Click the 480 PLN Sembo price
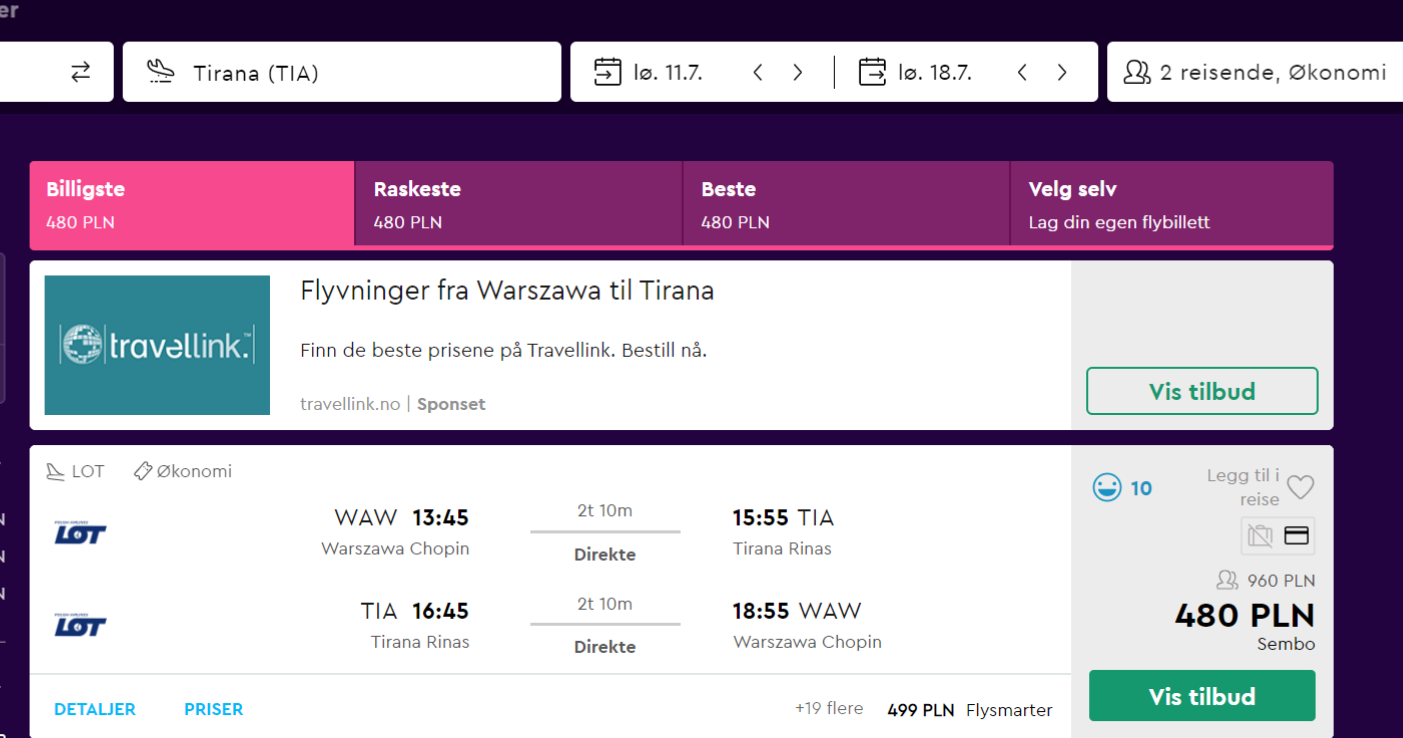 (x=1245, y=615)
